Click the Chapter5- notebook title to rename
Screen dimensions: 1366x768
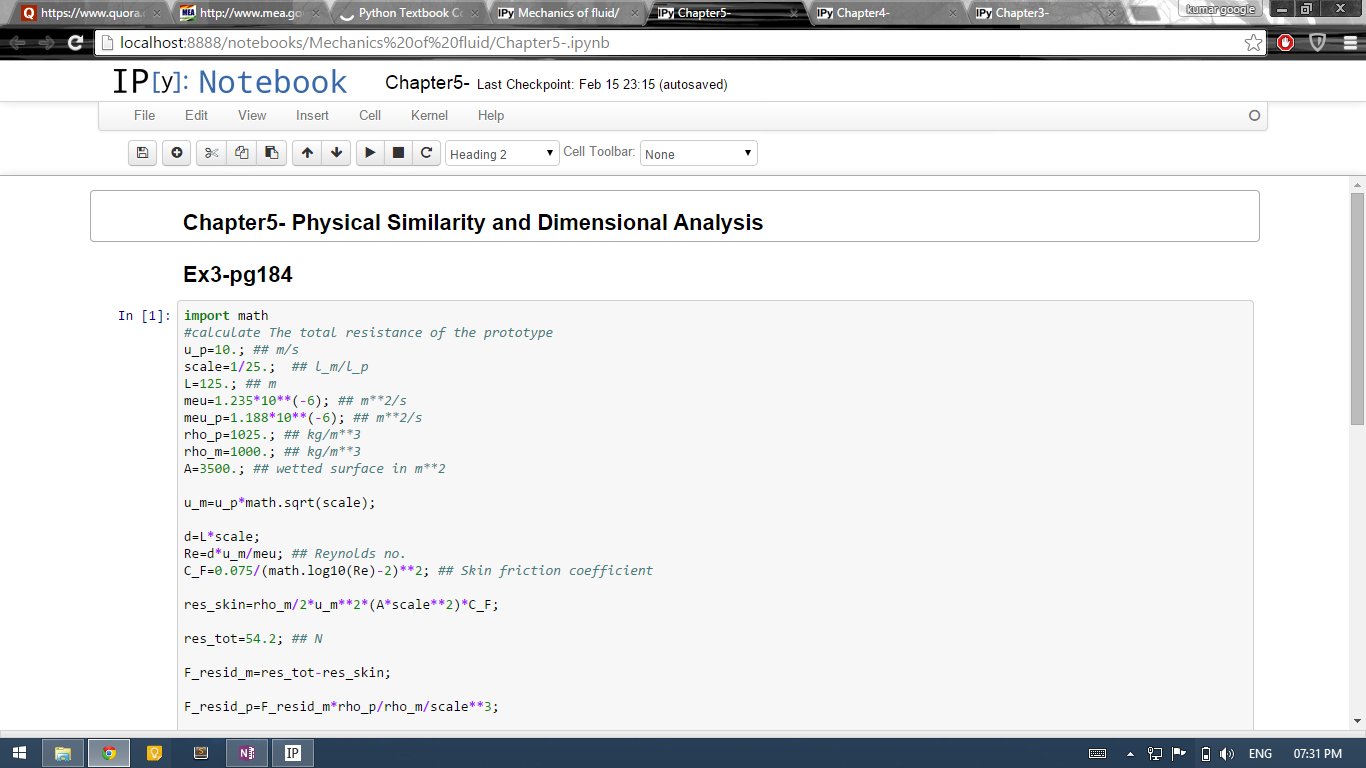click(427, 83)
